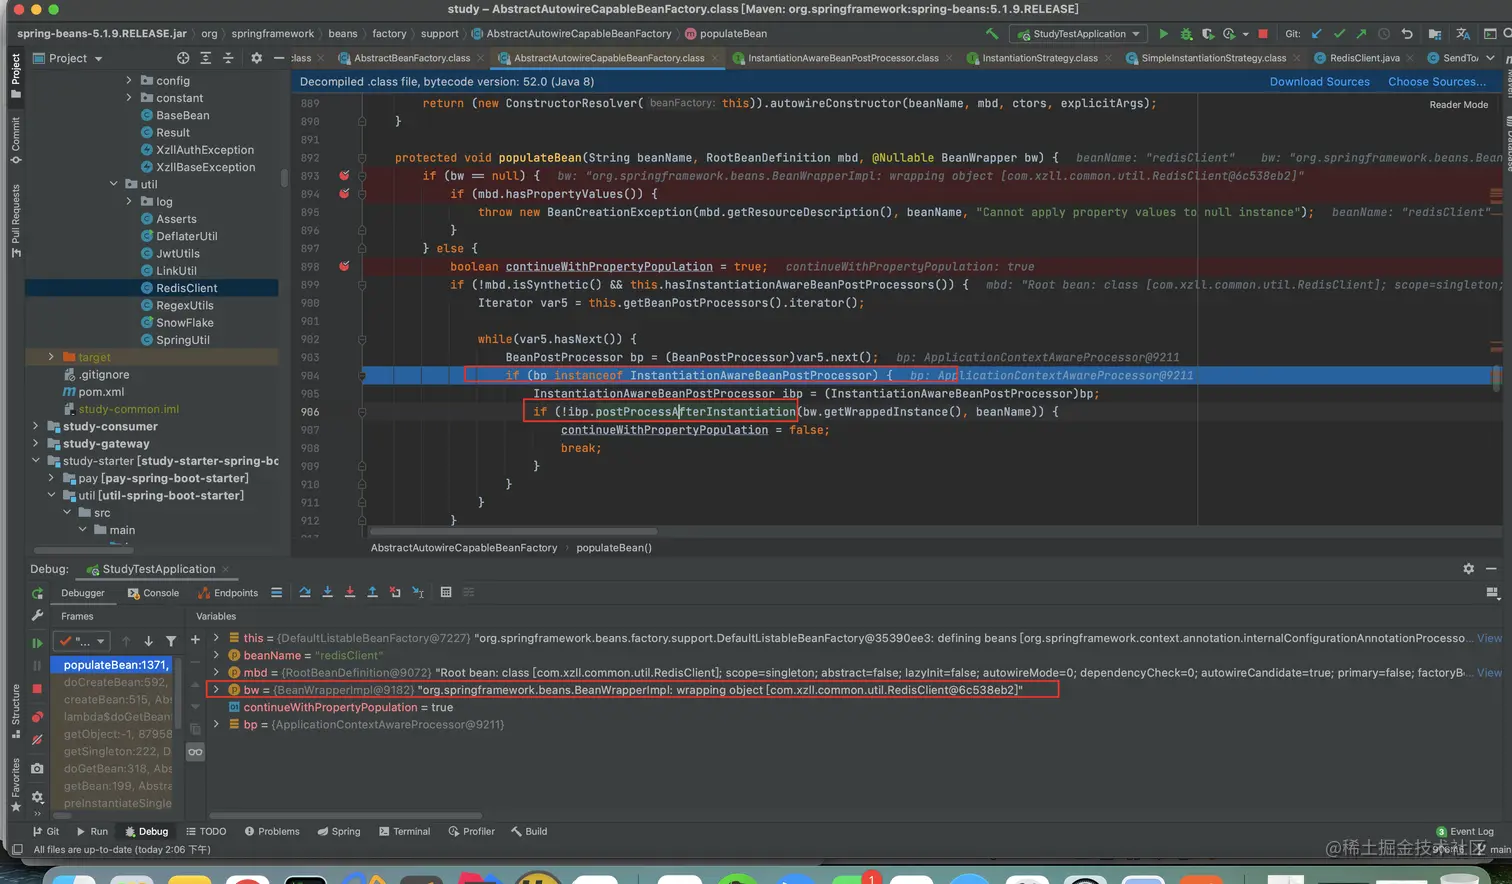The width and height of the screenshot is (1512, 884).
Task: Open the Endpoints tab in the Debug panel
Action: coord(228,593)
